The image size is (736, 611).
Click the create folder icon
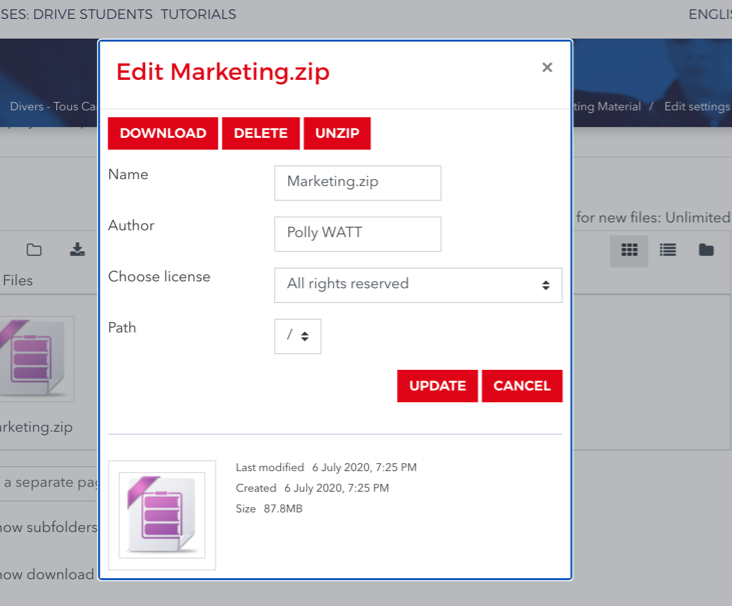point(34,250)
